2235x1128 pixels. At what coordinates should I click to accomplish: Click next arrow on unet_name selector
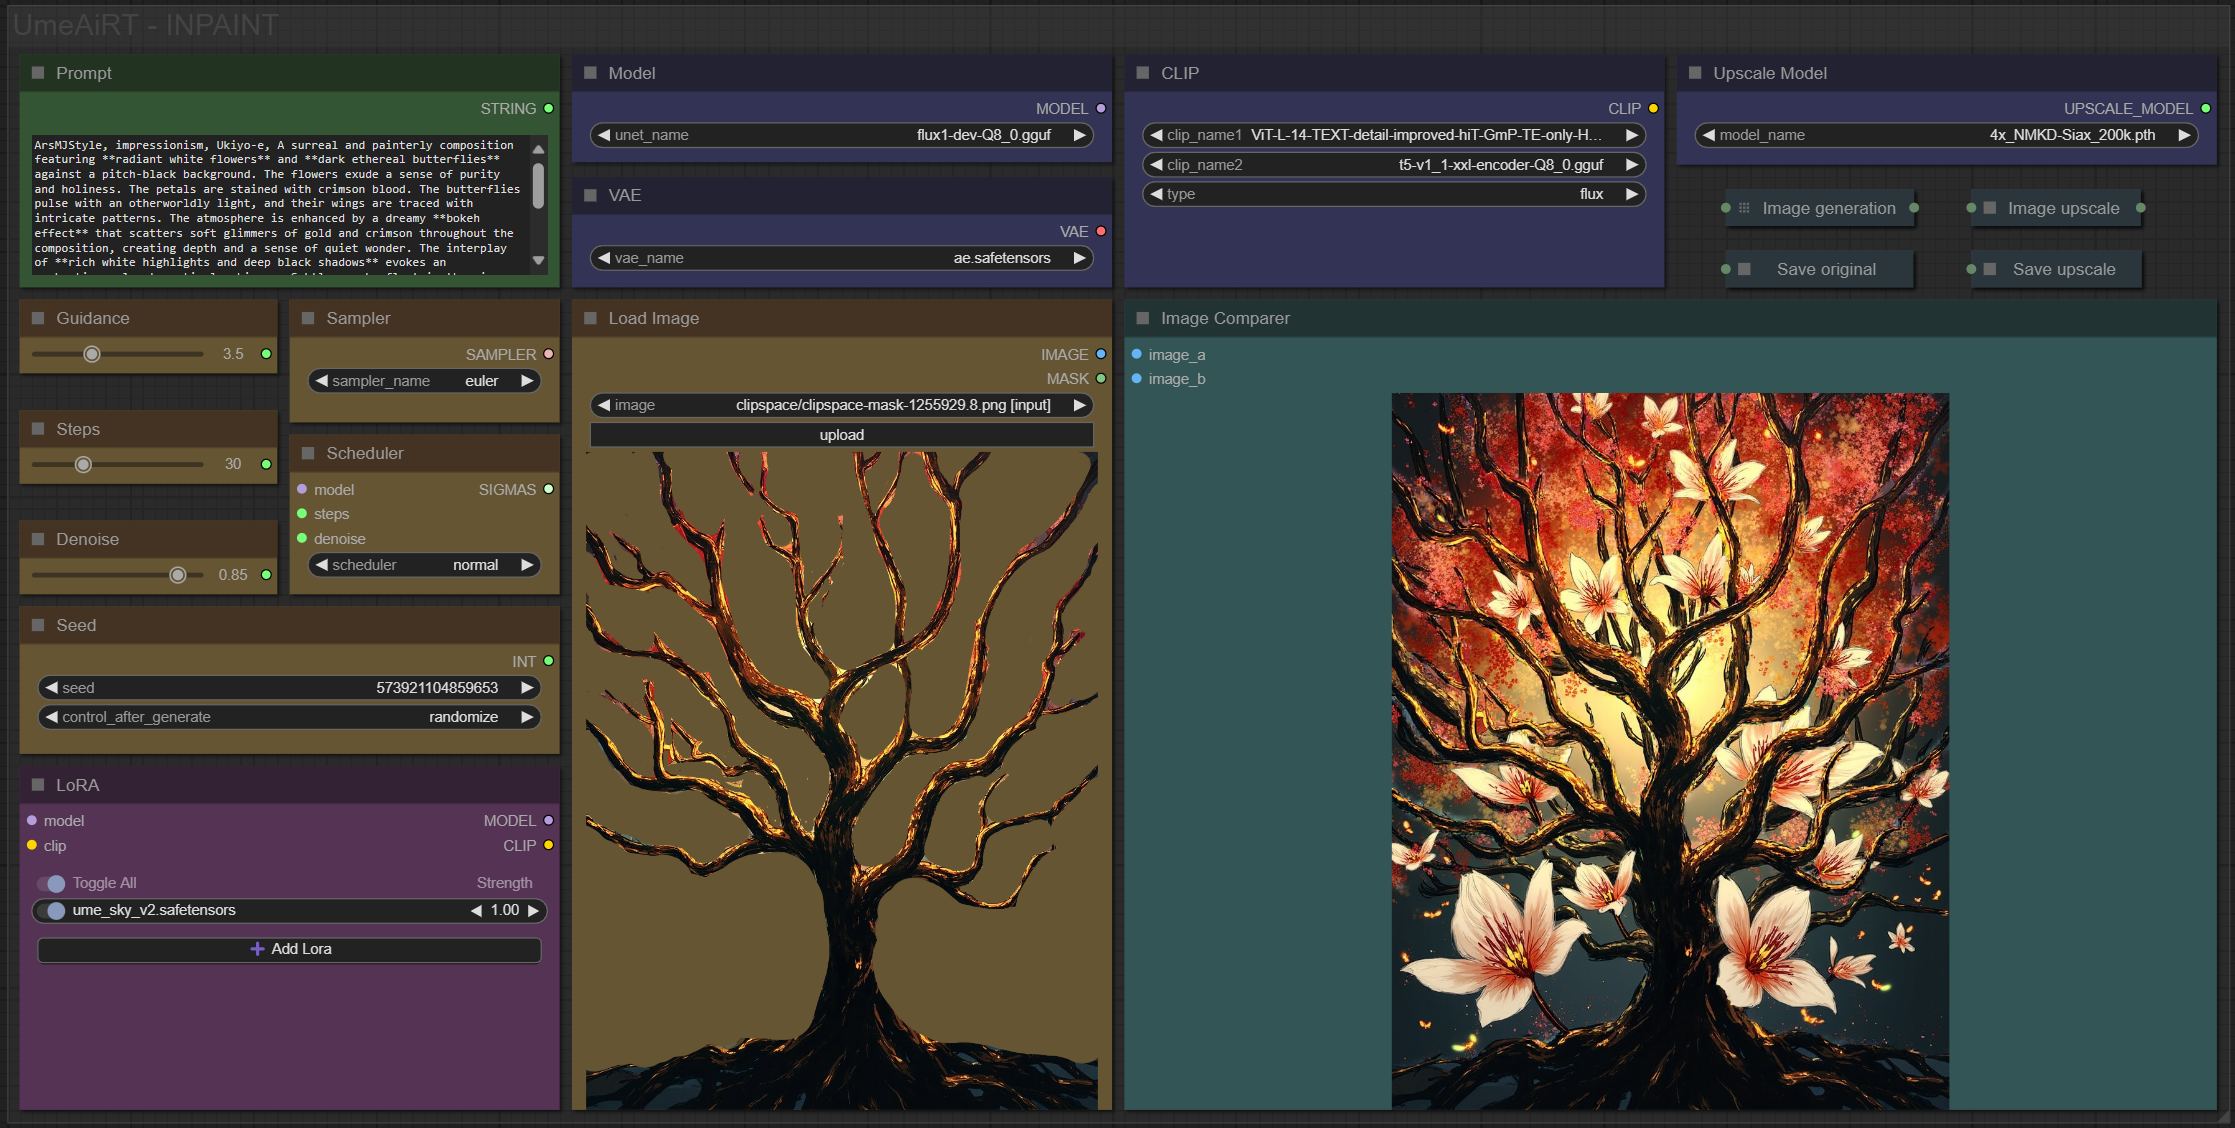pyautogui.click(x=1079, y=135)
